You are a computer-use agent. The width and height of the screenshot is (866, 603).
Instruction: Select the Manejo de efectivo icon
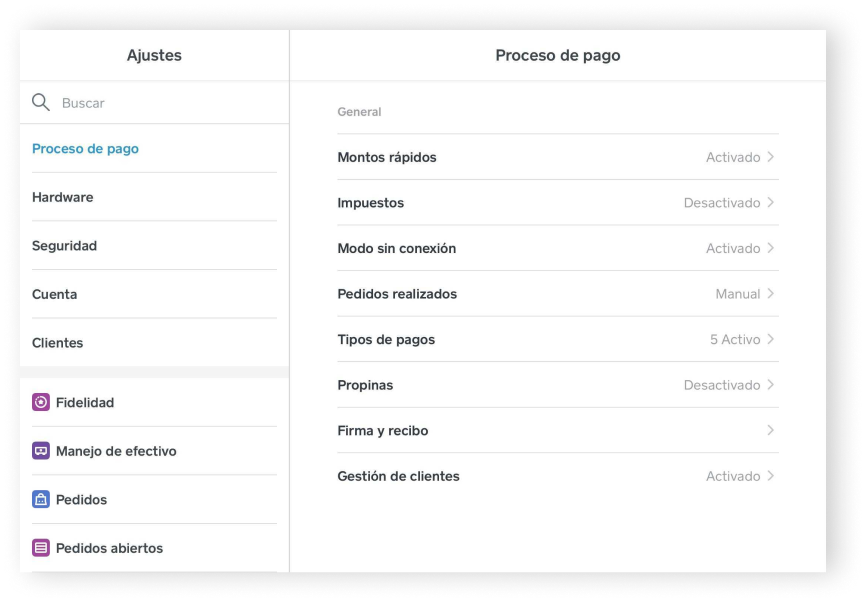(x=41, y=451)
